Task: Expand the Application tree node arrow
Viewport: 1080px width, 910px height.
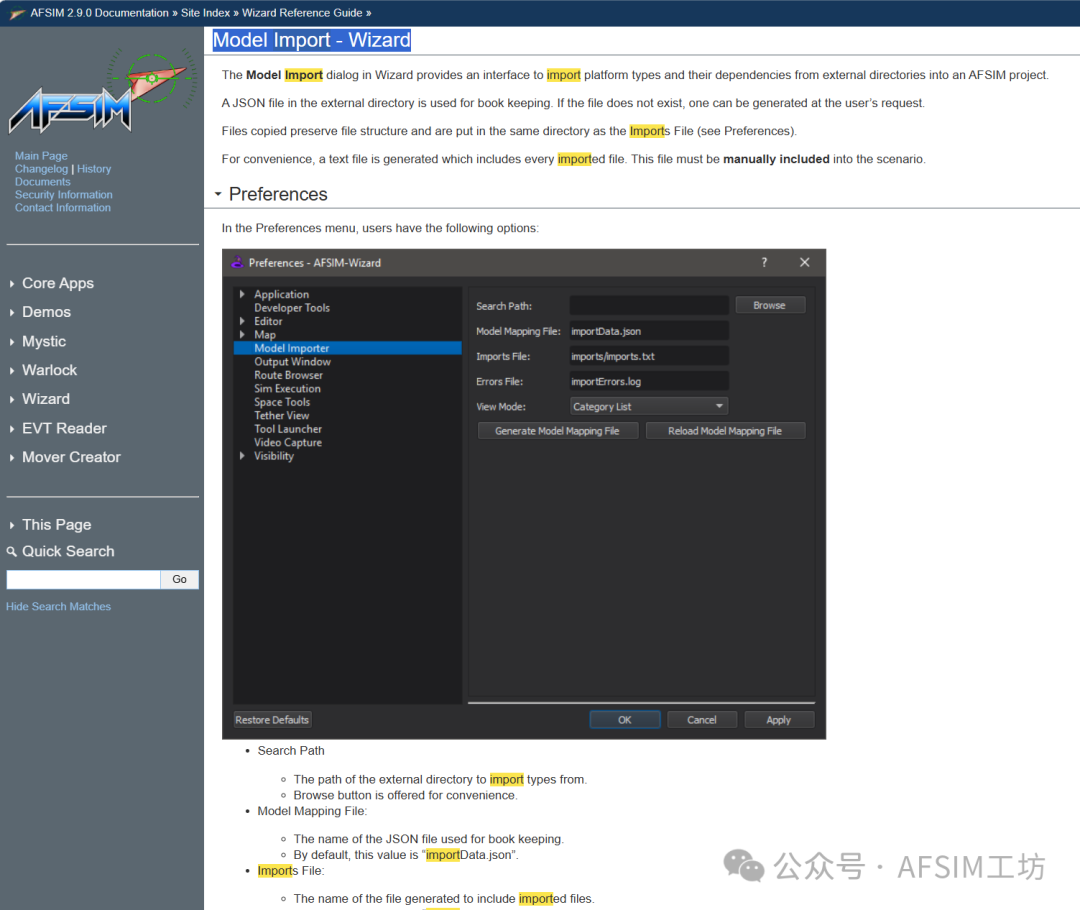Action: pos(242,294)
